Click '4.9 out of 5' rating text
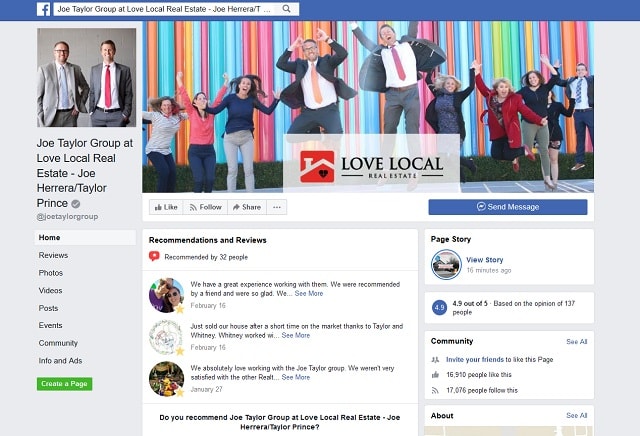640x436 pixels. pos(470,303)
